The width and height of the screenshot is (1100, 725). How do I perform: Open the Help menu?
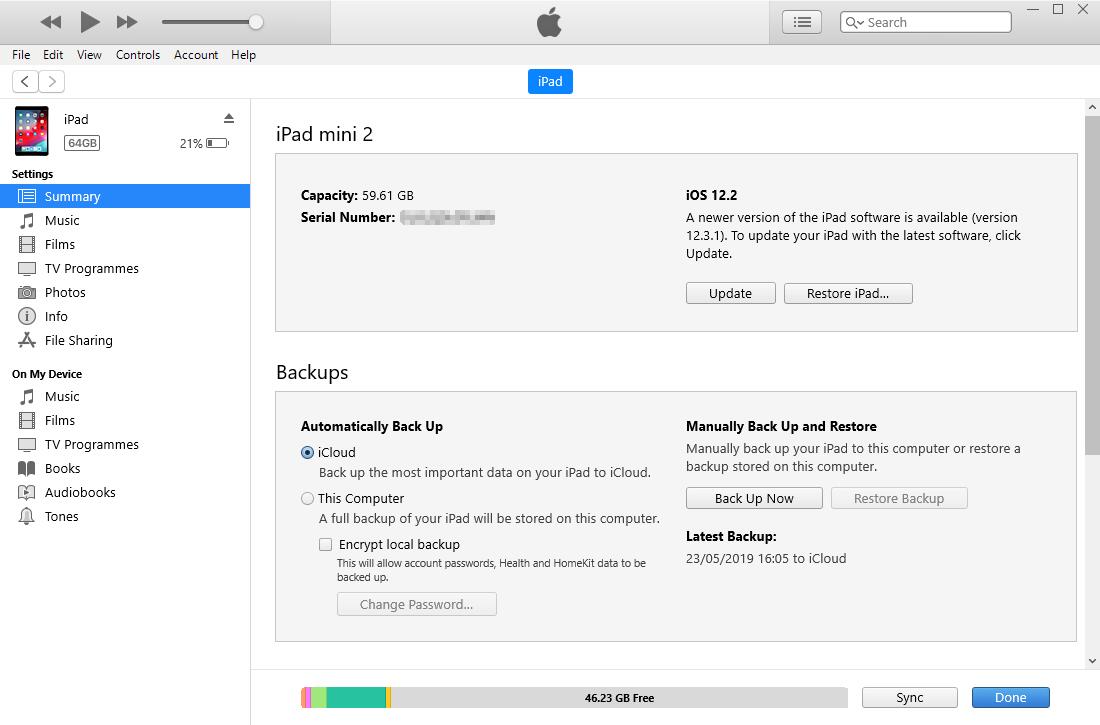point(243,55)
